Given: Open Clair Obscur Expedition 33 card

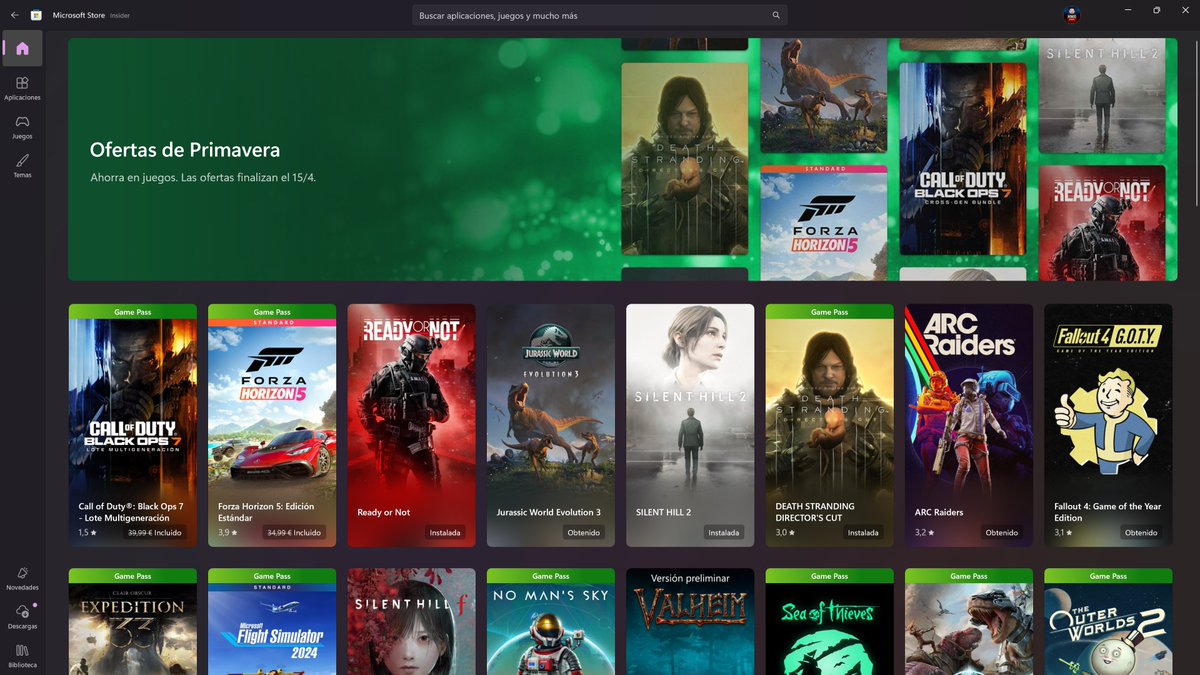Looking at the screenshot, I should 133,622.
